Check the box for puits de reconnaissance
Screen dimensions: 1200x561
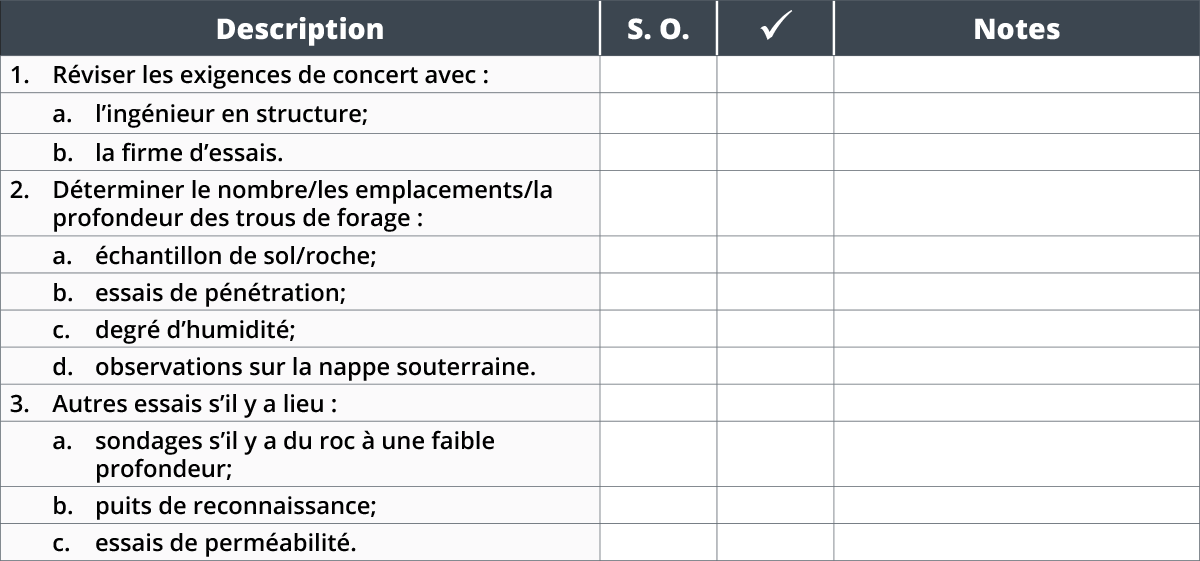(775, 505)
